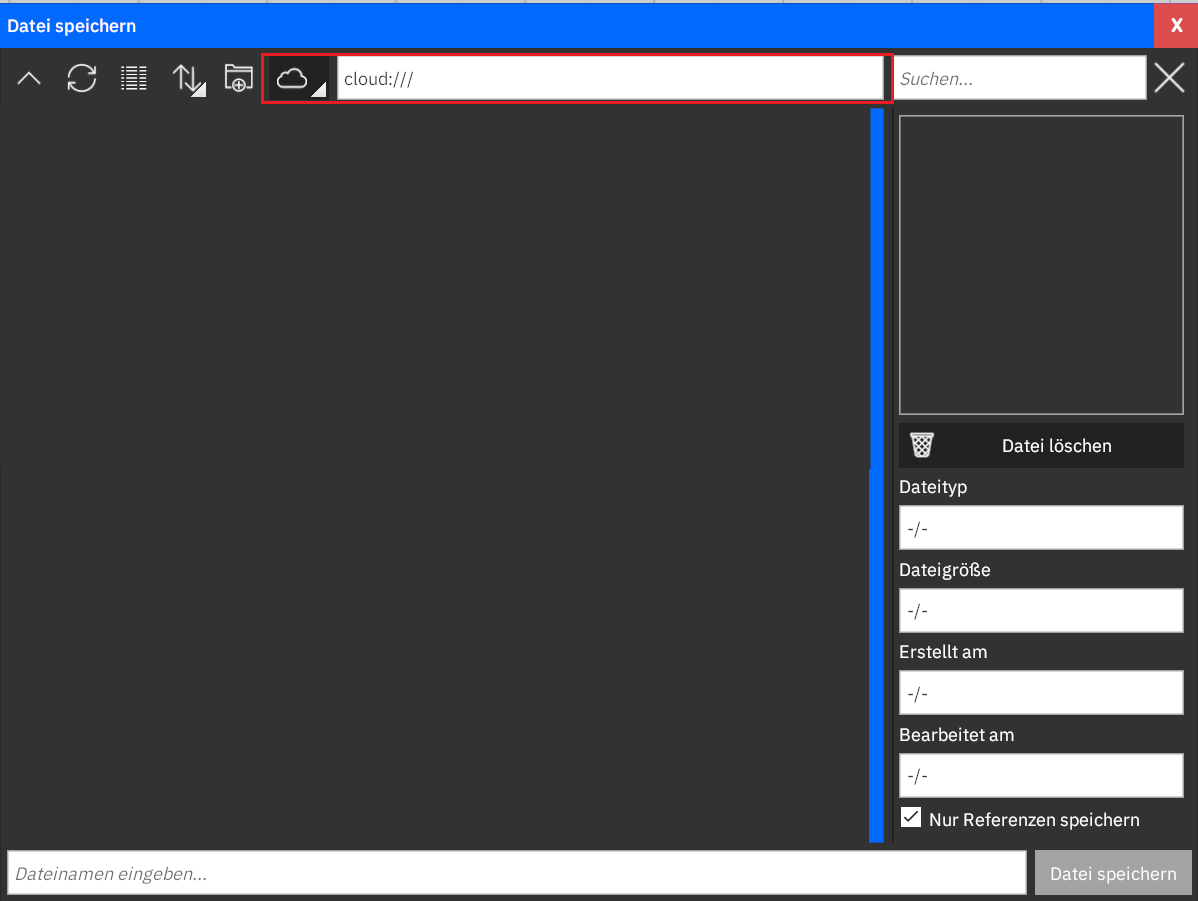
Task: Refresh the file list
Action: (x=82, y=78)
